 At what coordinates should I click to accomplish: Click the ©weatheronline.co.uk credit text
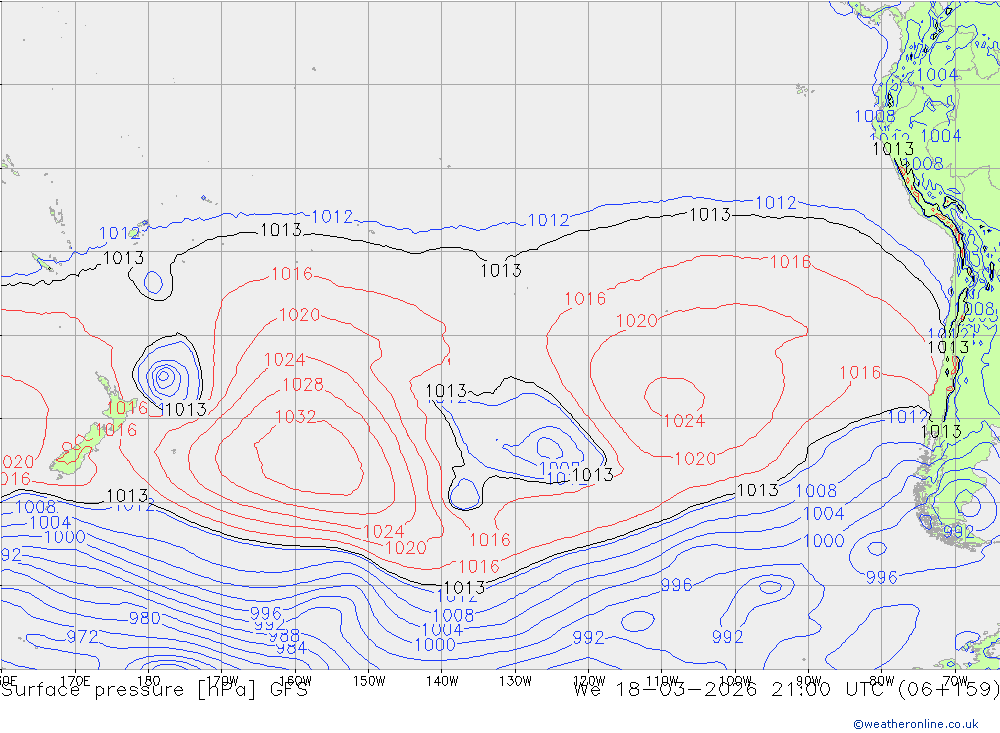pyautogui.click(x=916, y=724)
